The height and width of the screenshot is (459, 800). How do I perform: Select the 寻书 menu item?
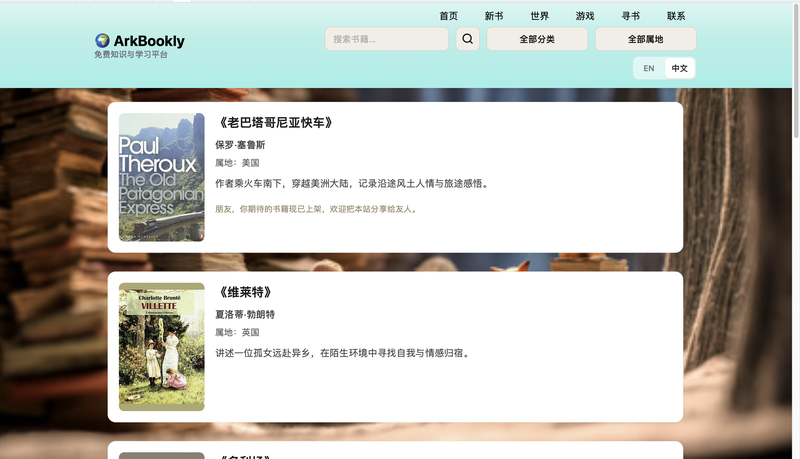(631, 16)
